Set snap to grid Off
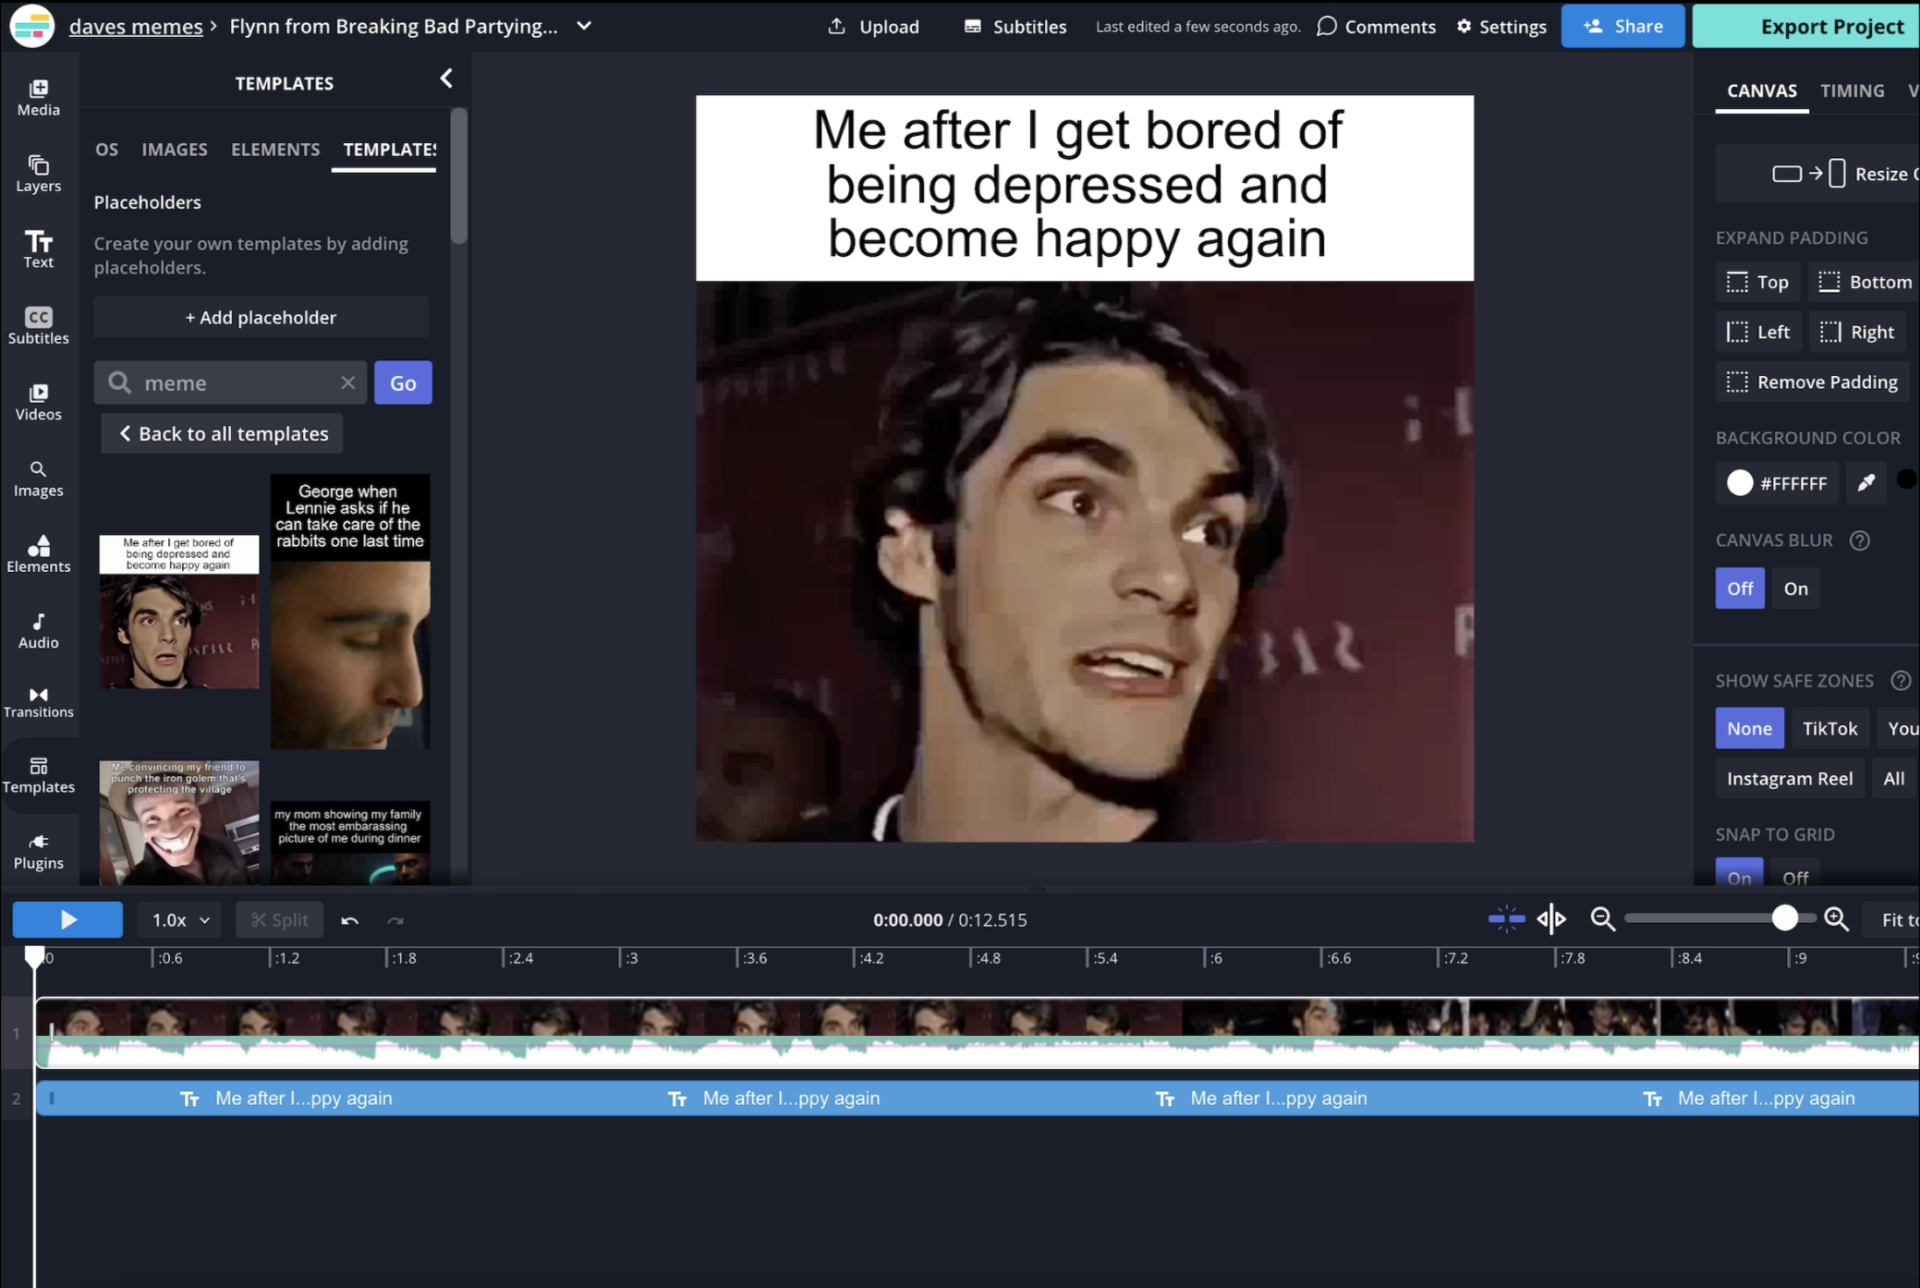 click(x=1795, y=873)
